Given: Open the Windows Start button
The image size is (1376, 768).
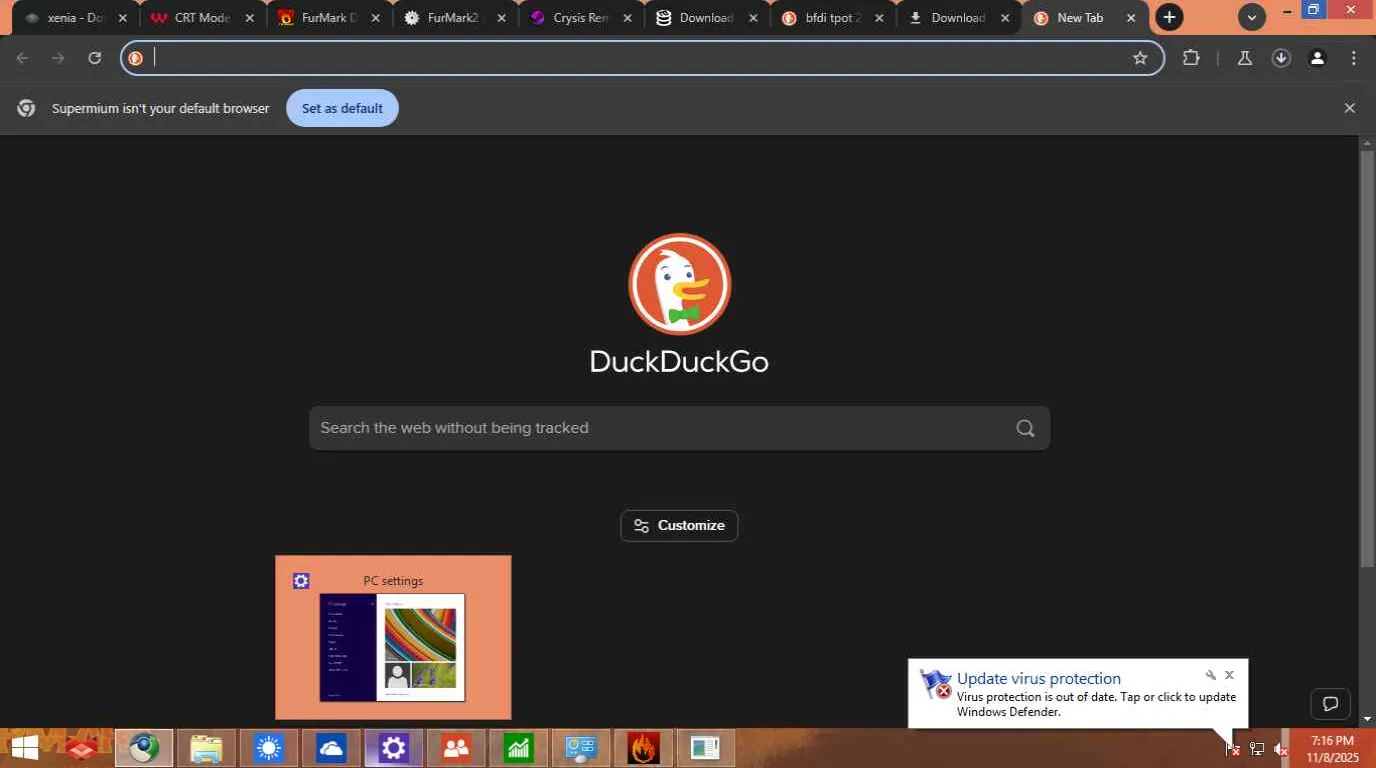Looking at the screenshot, I should (x=24, y=748).
